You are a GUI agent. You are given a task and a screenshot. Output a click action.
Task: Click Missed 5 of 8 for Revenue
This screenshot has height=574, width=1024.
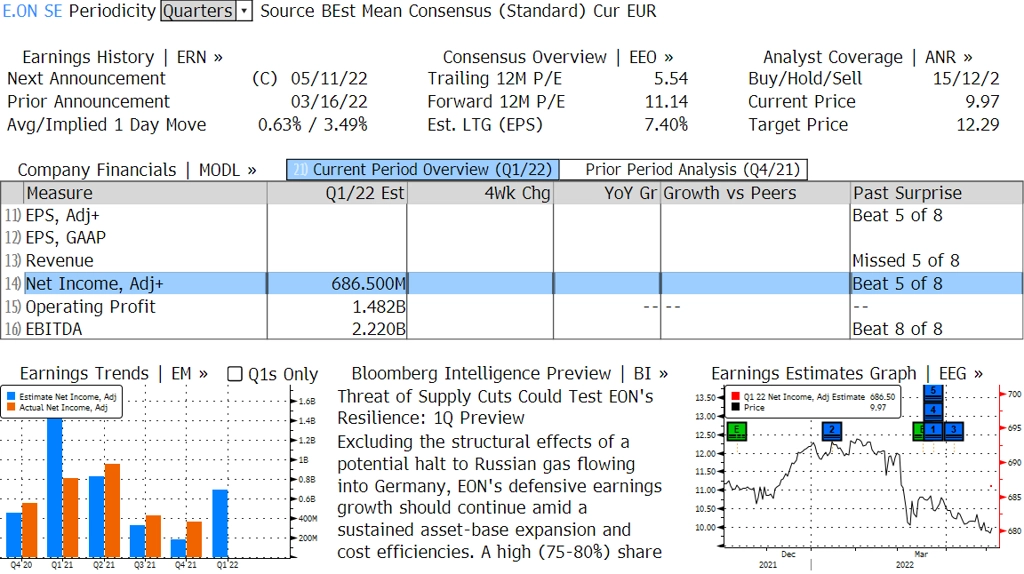tap(906, 261)
